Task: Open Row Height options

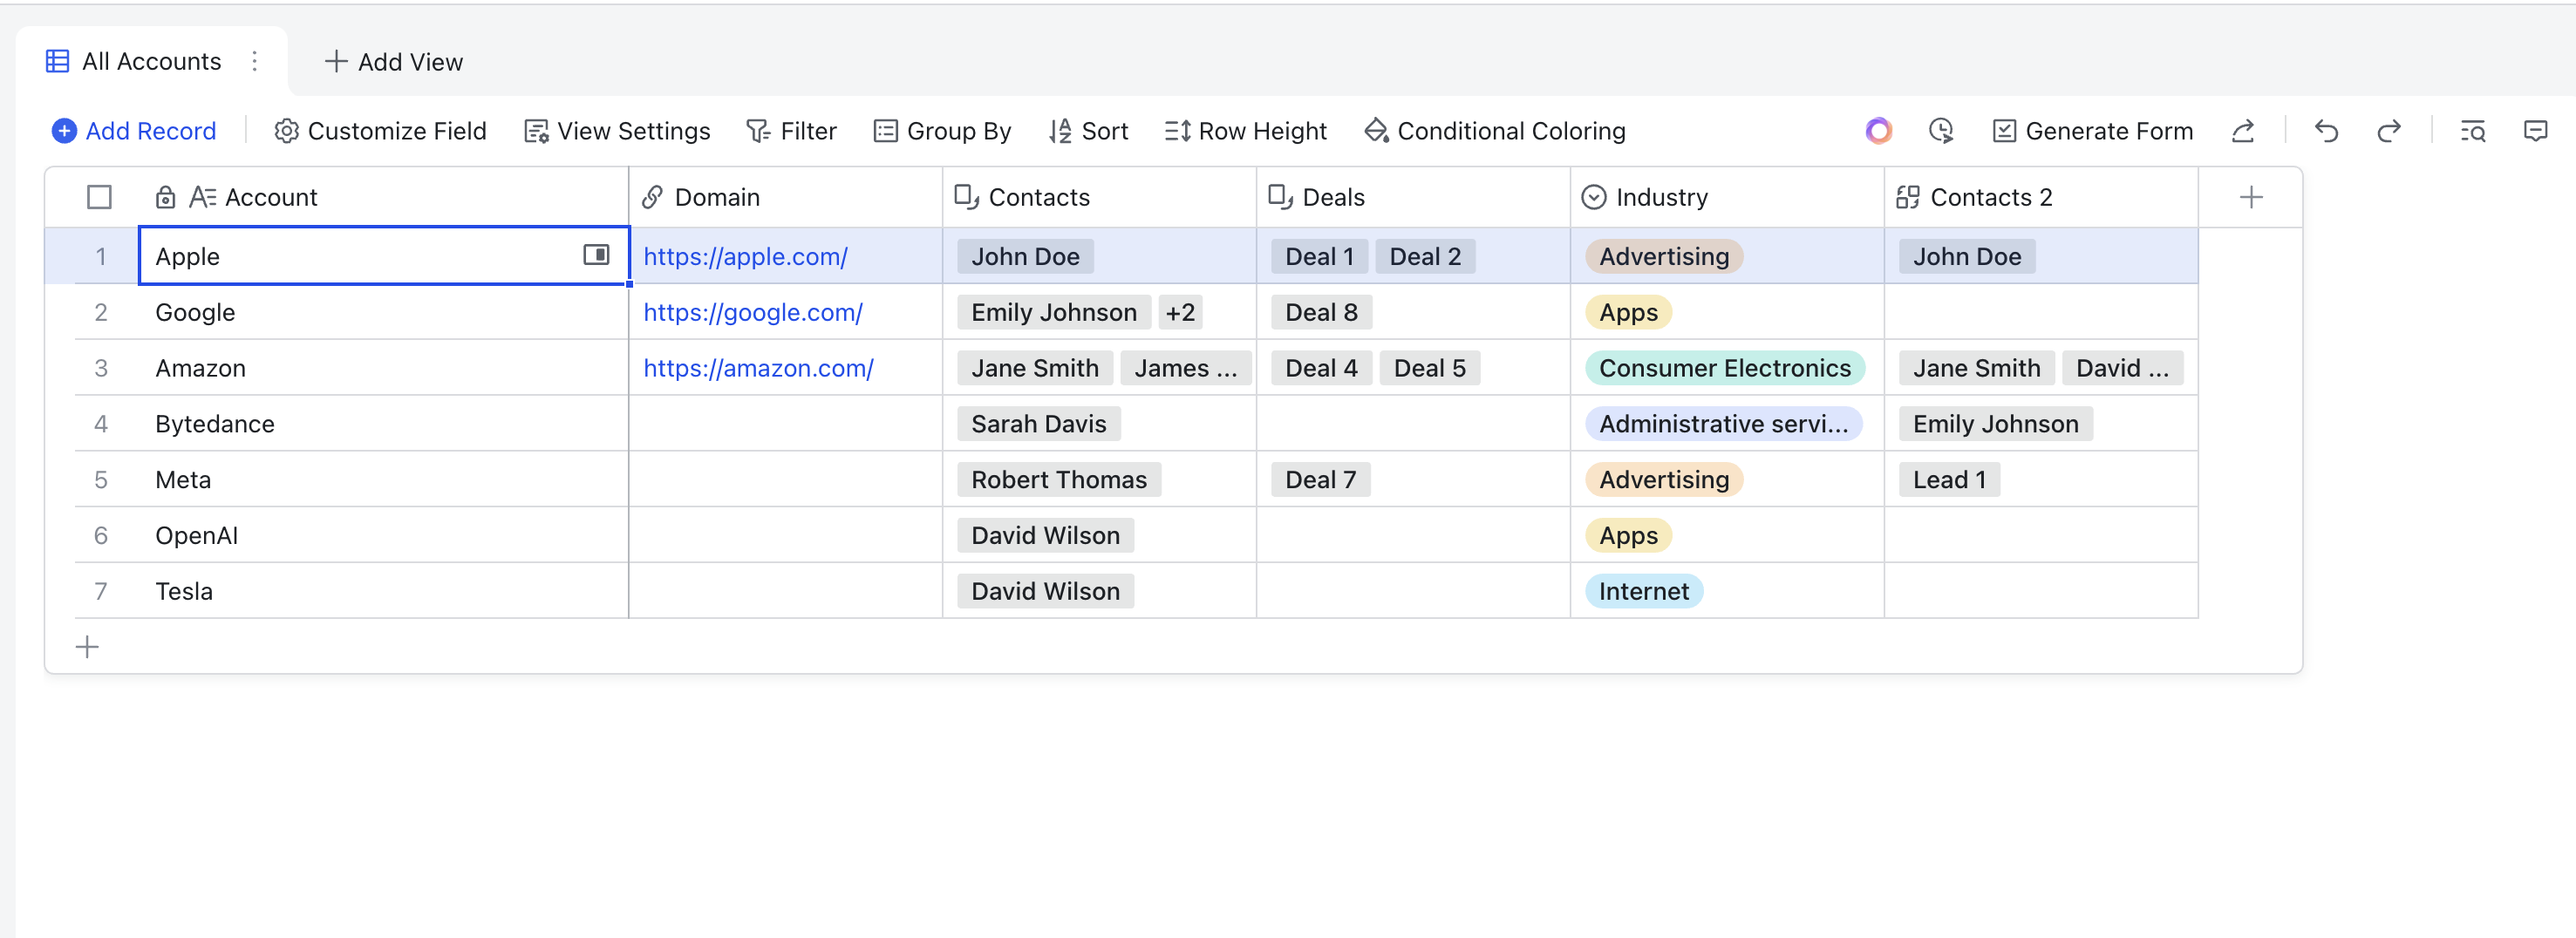Action: point(1245,131)
